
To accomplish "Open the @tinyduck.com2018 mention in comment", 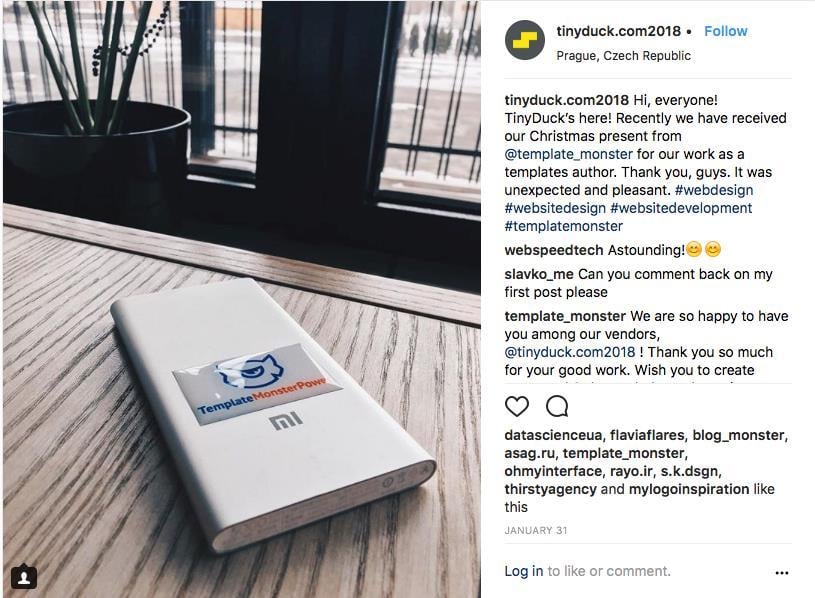I will (570, 352).
